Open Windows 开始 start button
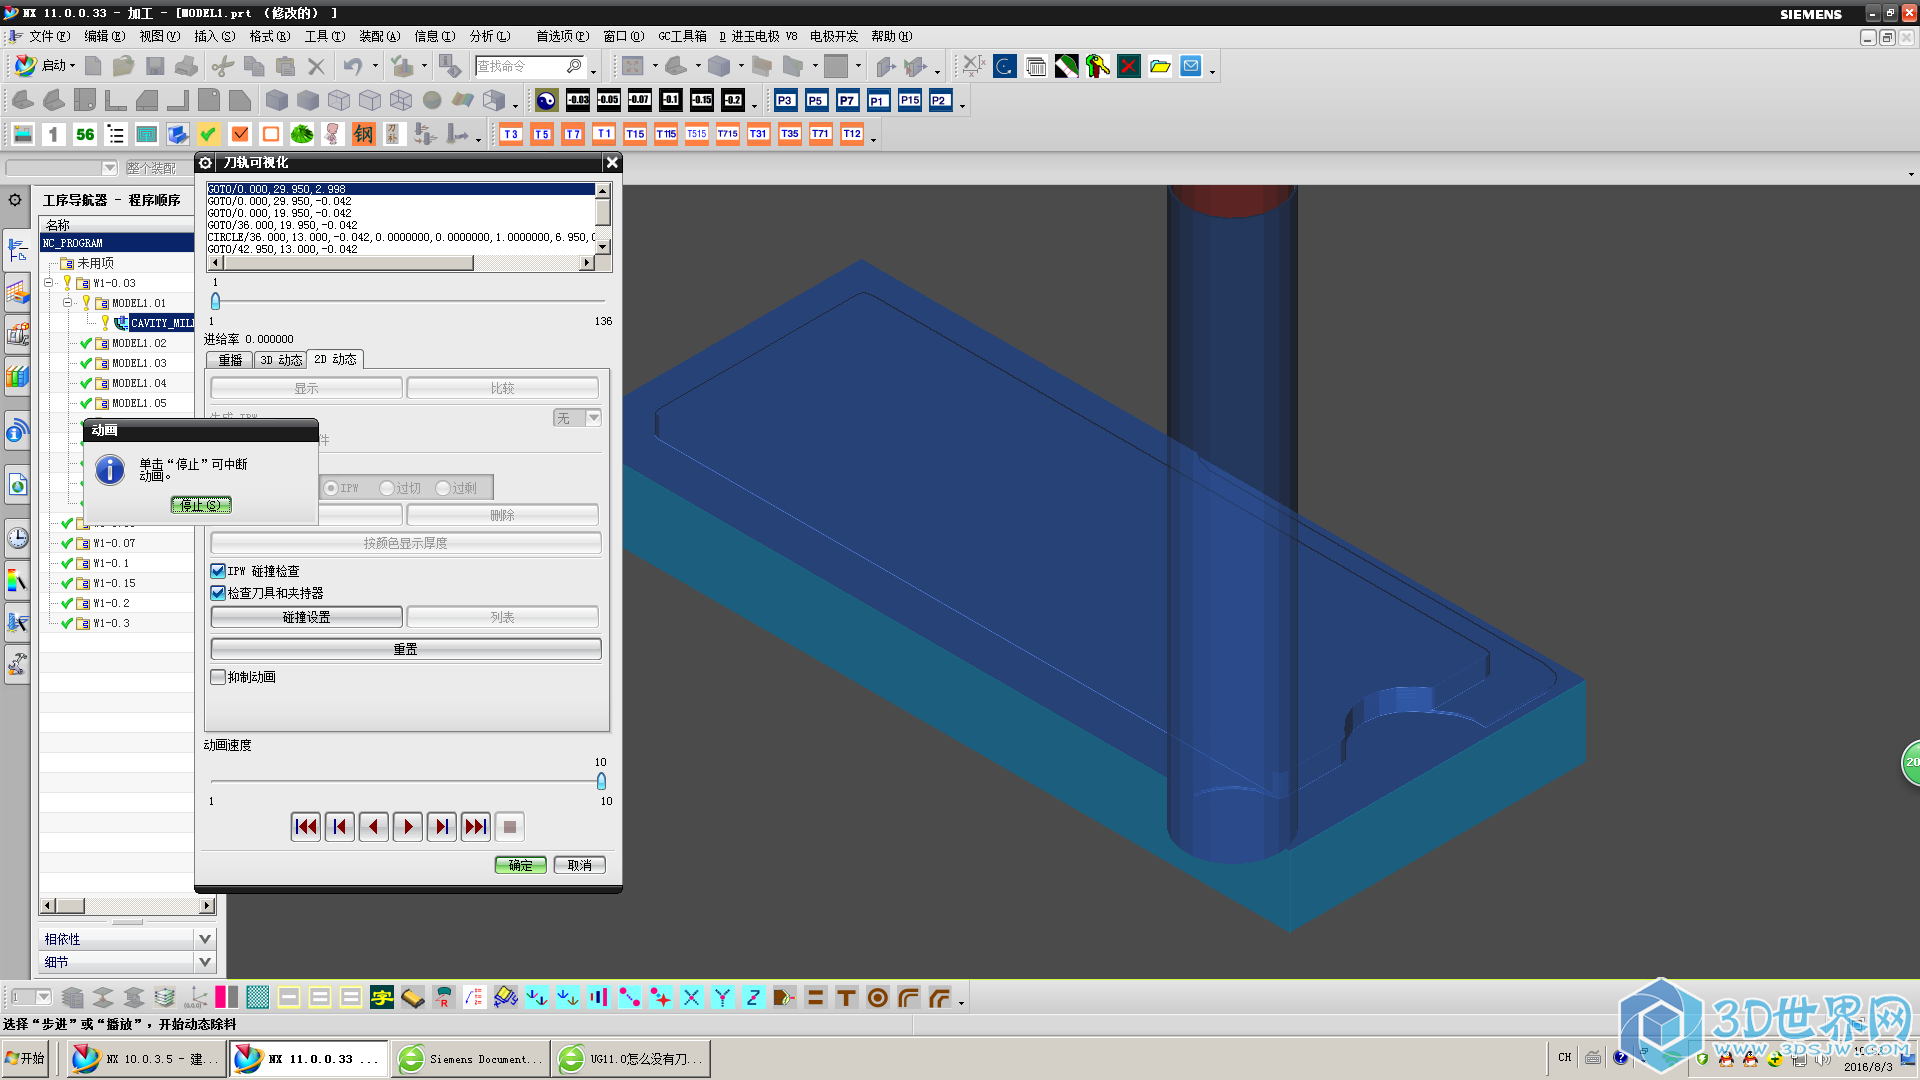 (26, 1058)
